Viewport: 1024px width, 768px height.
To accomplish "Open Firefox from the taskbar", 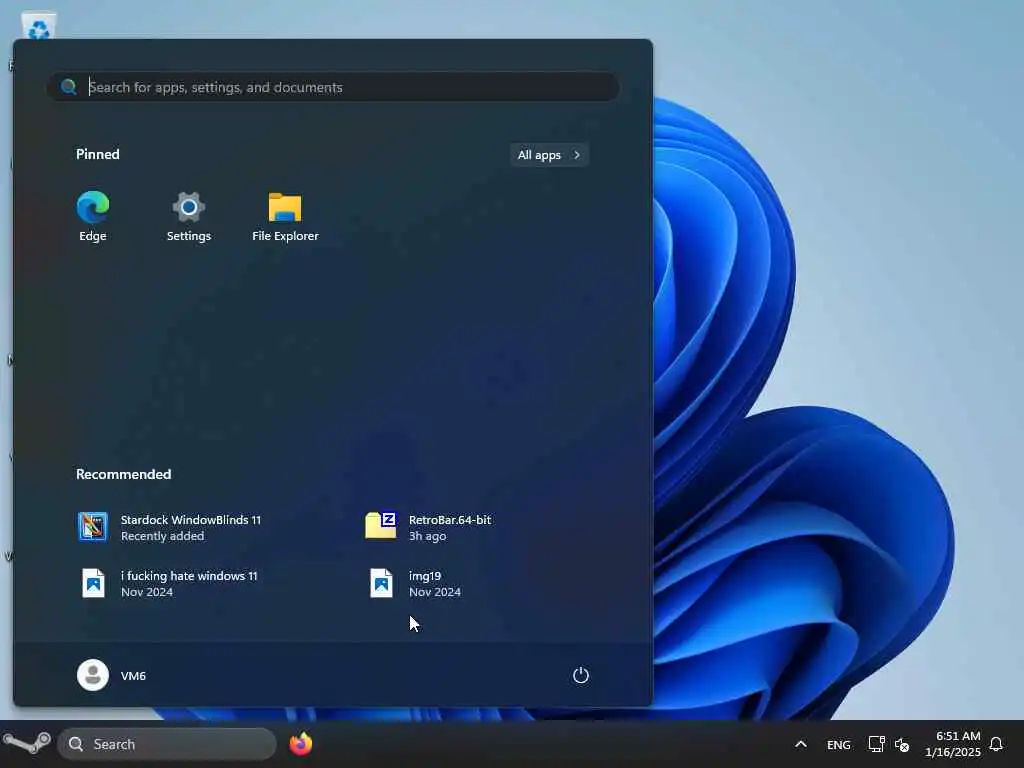I will coord(301,744).
